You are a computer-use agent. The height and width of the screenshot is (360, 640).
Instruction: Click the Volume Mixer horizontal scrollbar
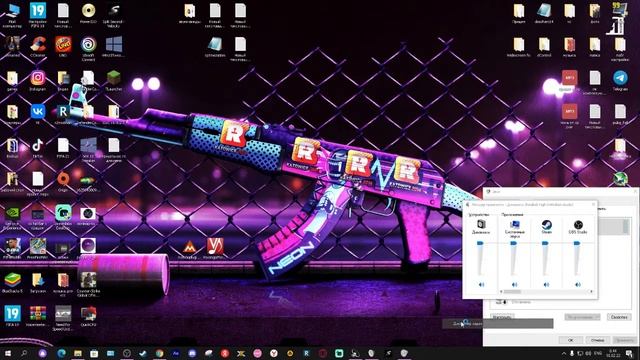pos(547,291)
